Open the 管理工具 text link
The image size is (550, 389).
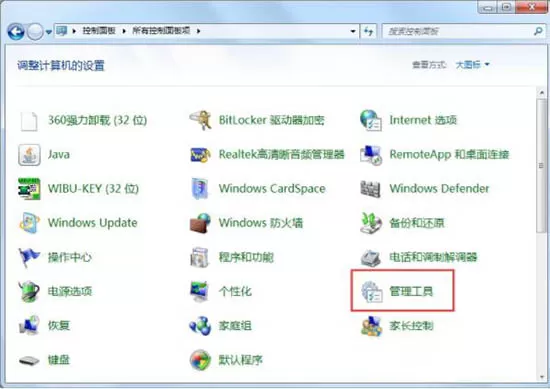[x=411, y=291]
